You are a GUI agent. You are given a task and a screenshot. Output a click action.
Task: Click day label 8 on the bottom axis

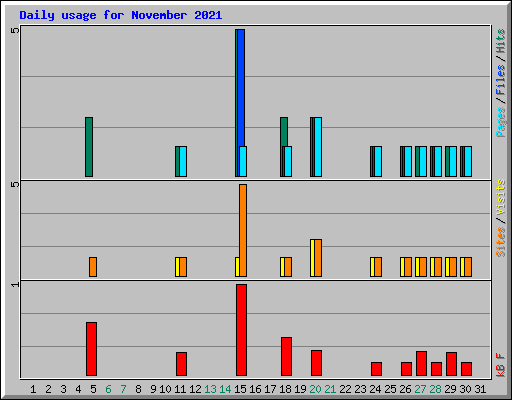[138, 389]
